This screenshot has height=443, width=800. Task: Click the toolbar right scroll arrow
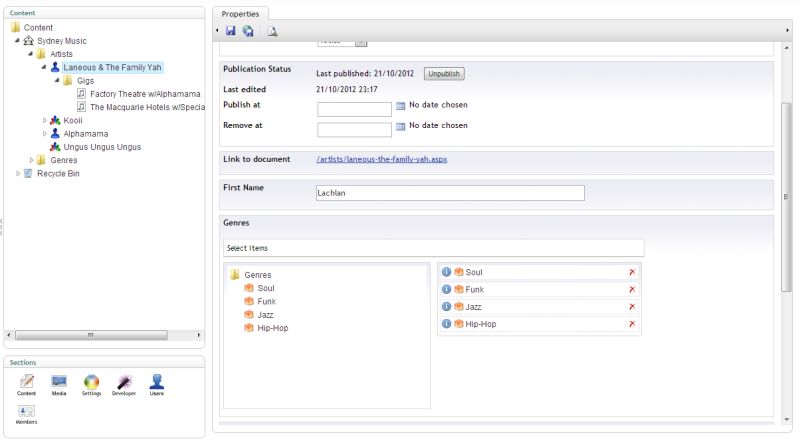point(787,31)
